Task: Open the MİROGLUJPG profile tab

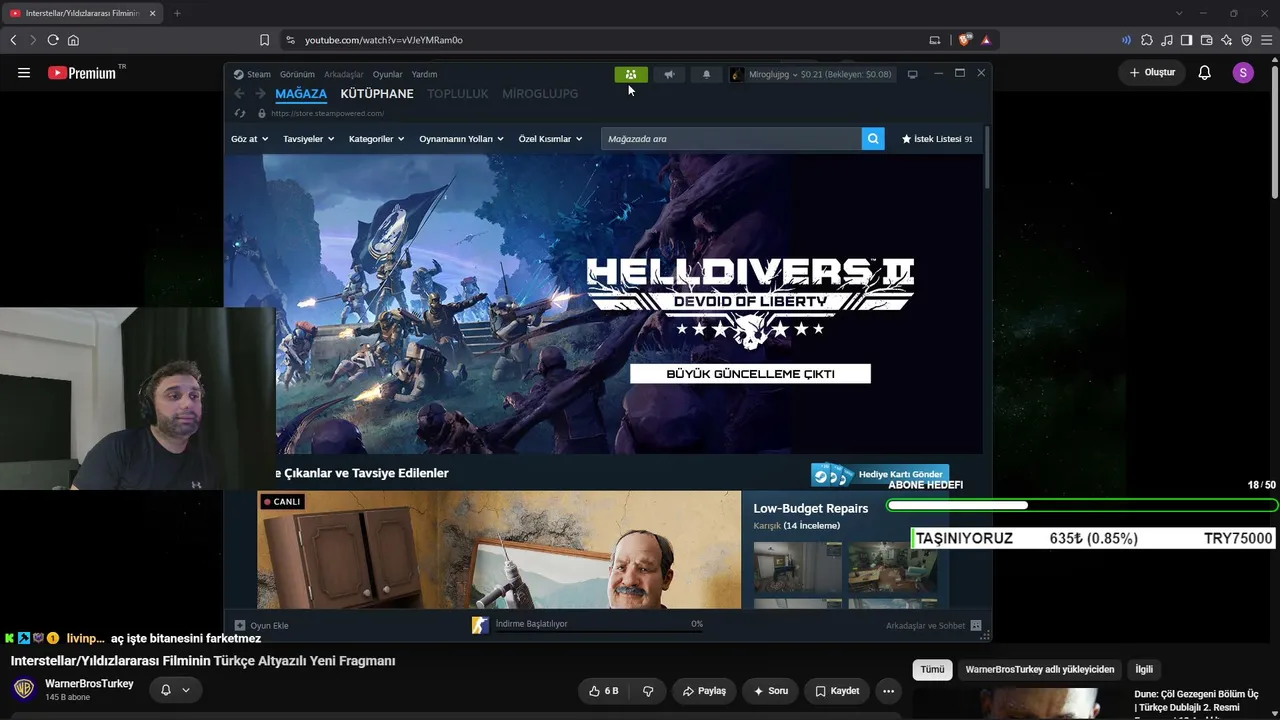Action: click(540, 94)
